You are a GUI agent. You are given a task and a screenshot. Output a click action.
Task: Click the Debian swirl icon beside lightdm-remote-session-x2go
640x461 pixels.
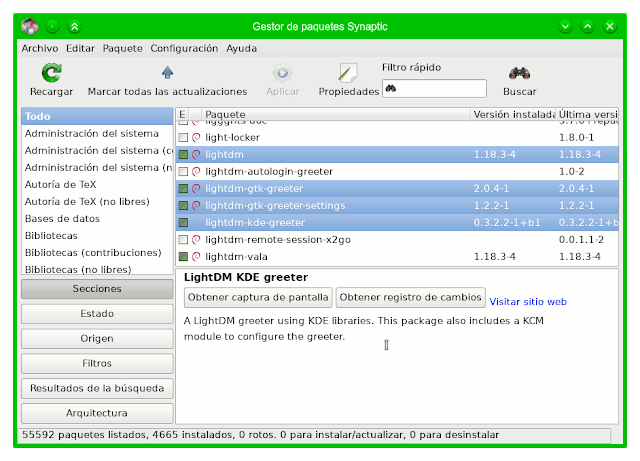click(196, 240)
